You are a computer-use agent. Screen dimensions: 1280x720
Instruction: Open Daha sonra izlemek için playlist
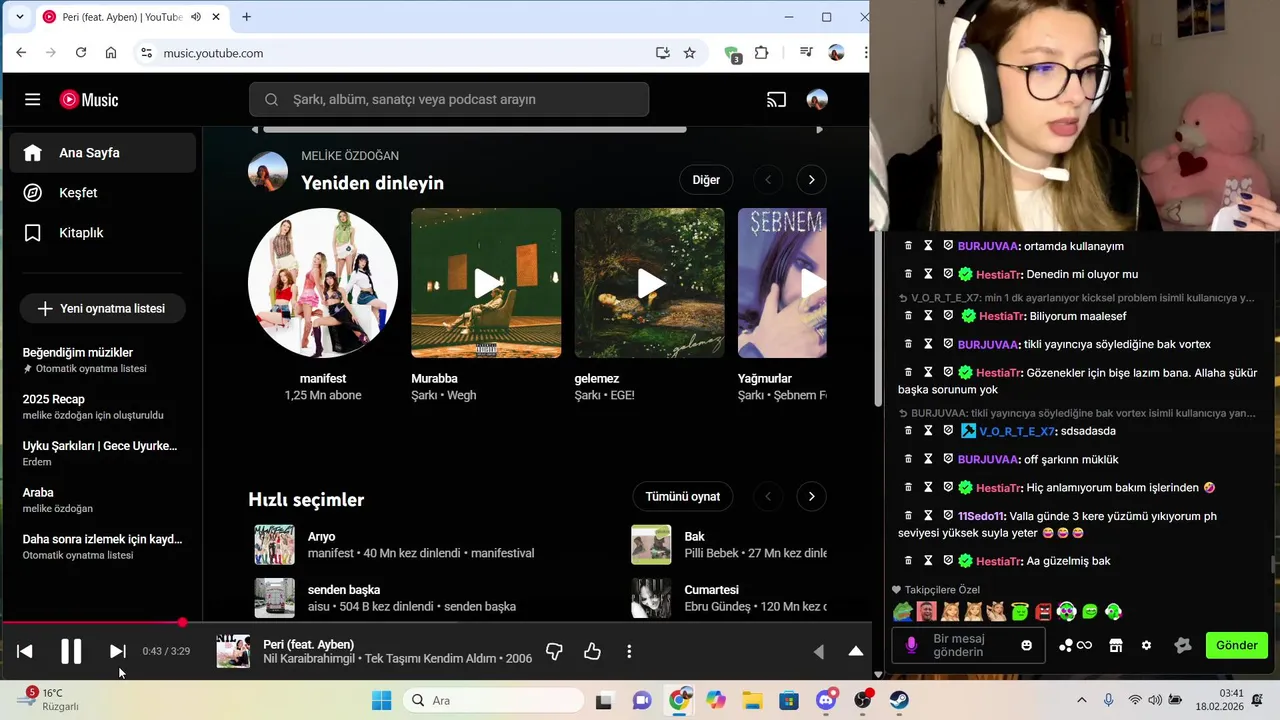103,546
